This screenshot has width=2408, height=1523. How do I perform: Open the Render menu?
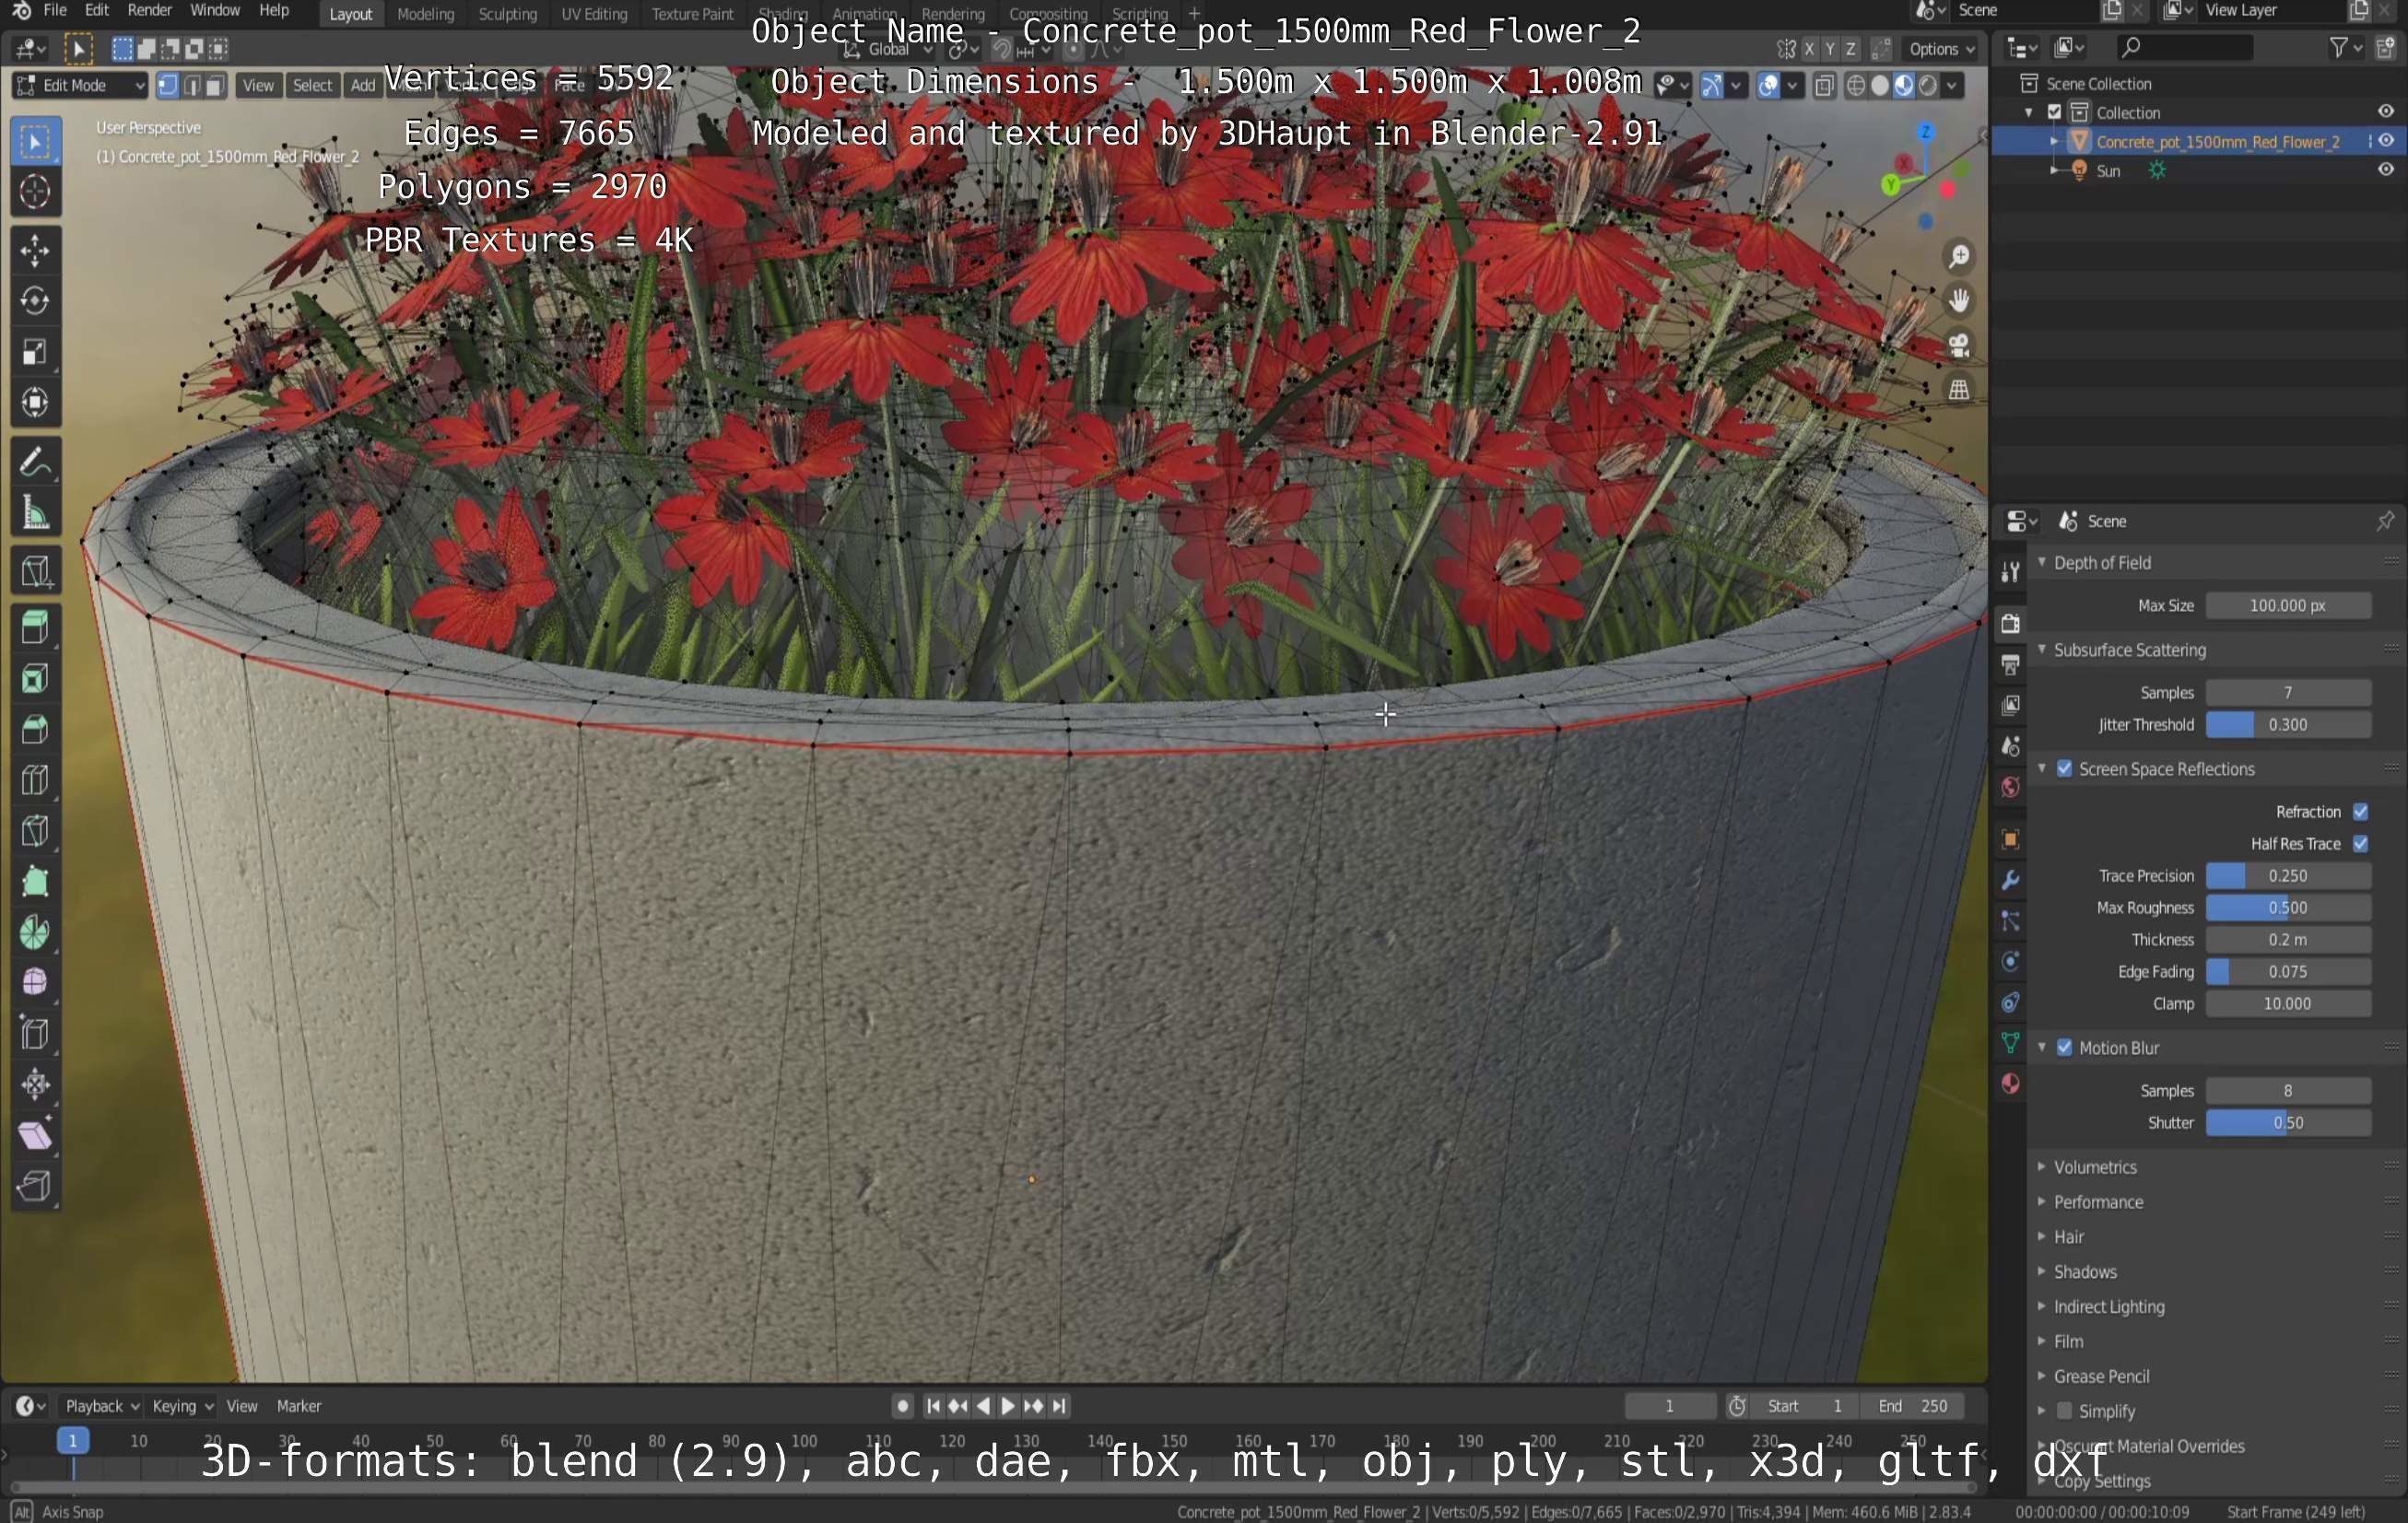149,11
